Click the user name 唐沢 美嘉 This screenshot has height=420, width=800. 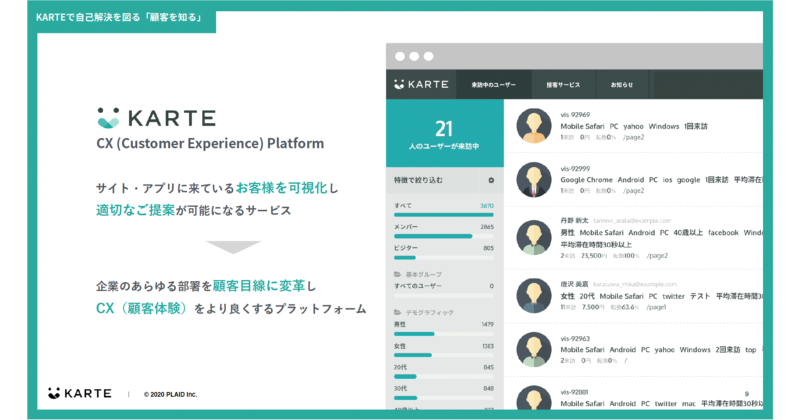coord(574,284)
